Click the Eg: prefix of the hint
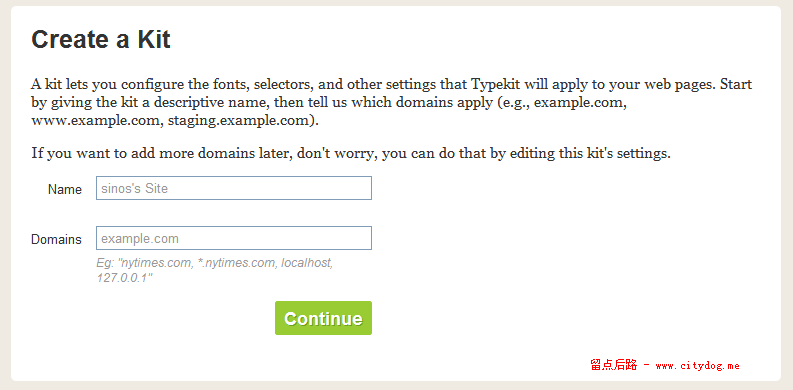The image size is (793, 390). point(105,263)
